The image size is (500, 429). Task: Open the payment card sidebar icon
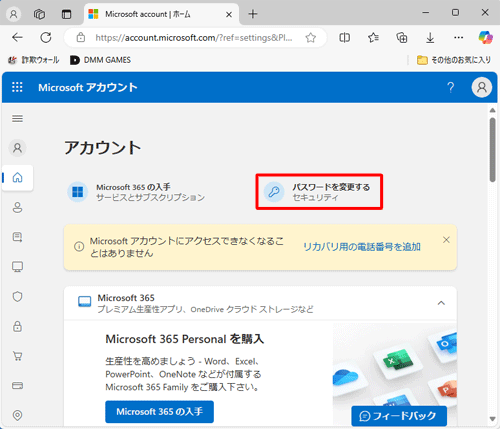(17, 386)
